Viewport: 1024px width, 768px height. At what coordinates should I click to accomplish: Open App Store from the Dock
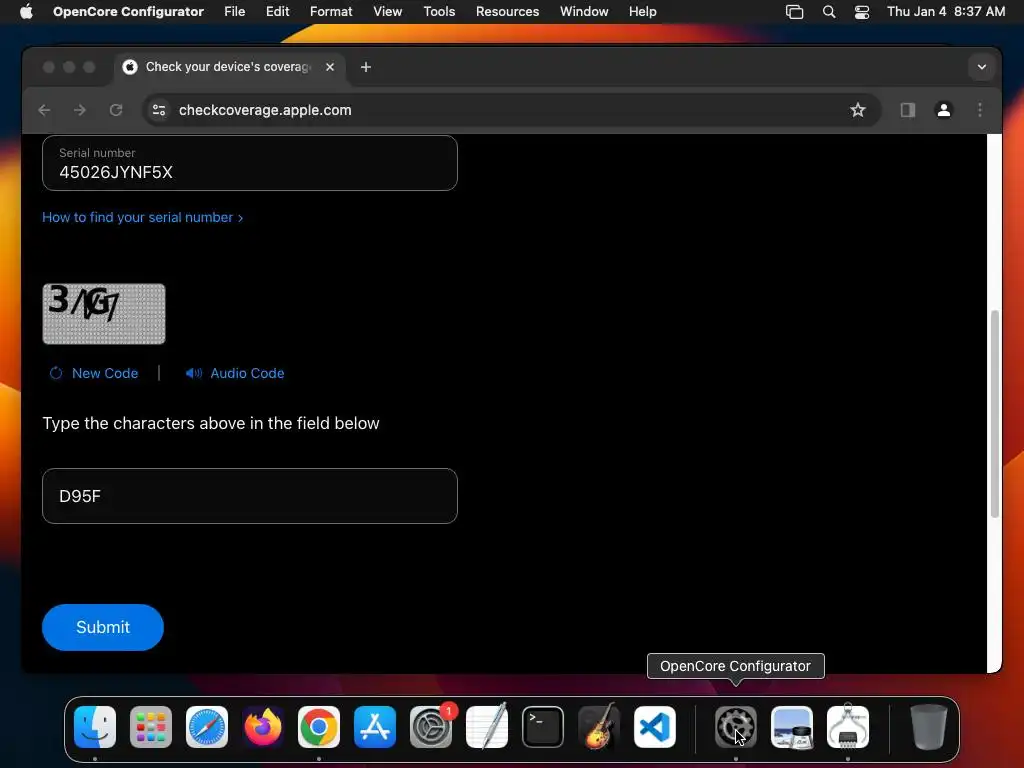tap(375, 727)
